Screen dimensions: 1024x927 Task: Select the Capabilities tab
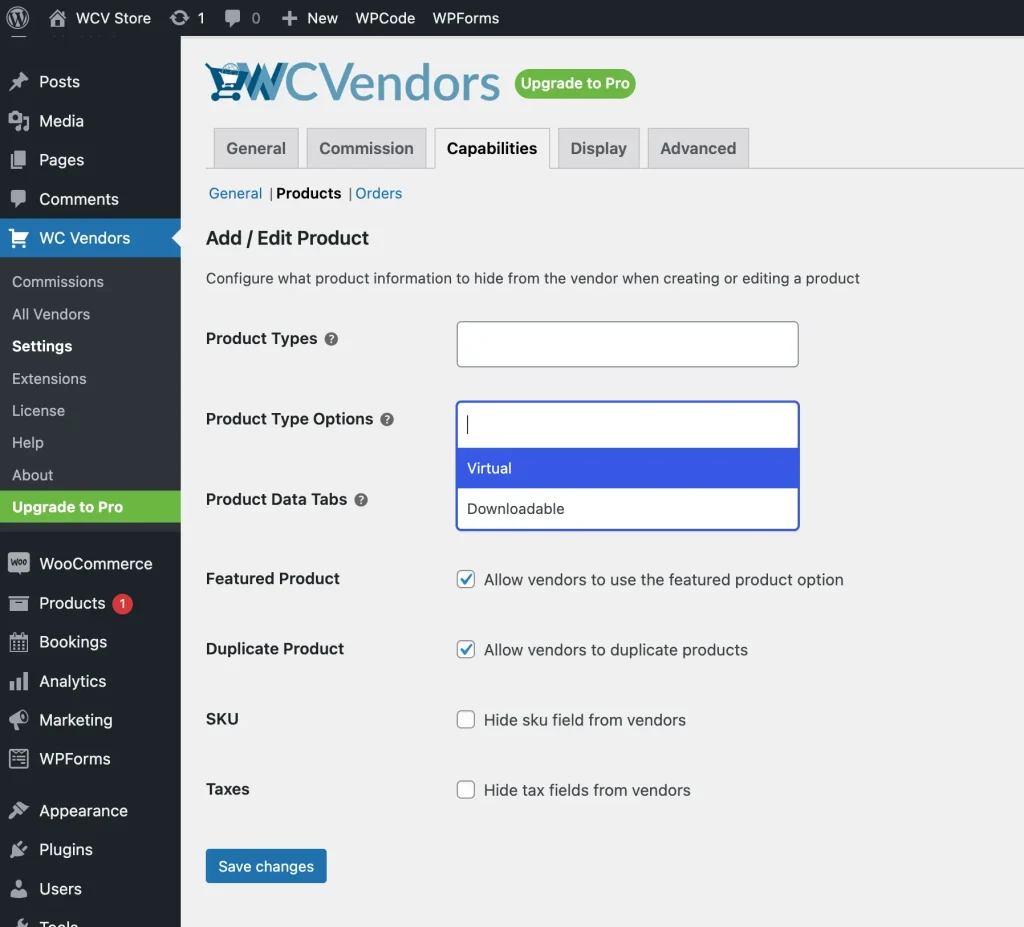pos(492,148)
